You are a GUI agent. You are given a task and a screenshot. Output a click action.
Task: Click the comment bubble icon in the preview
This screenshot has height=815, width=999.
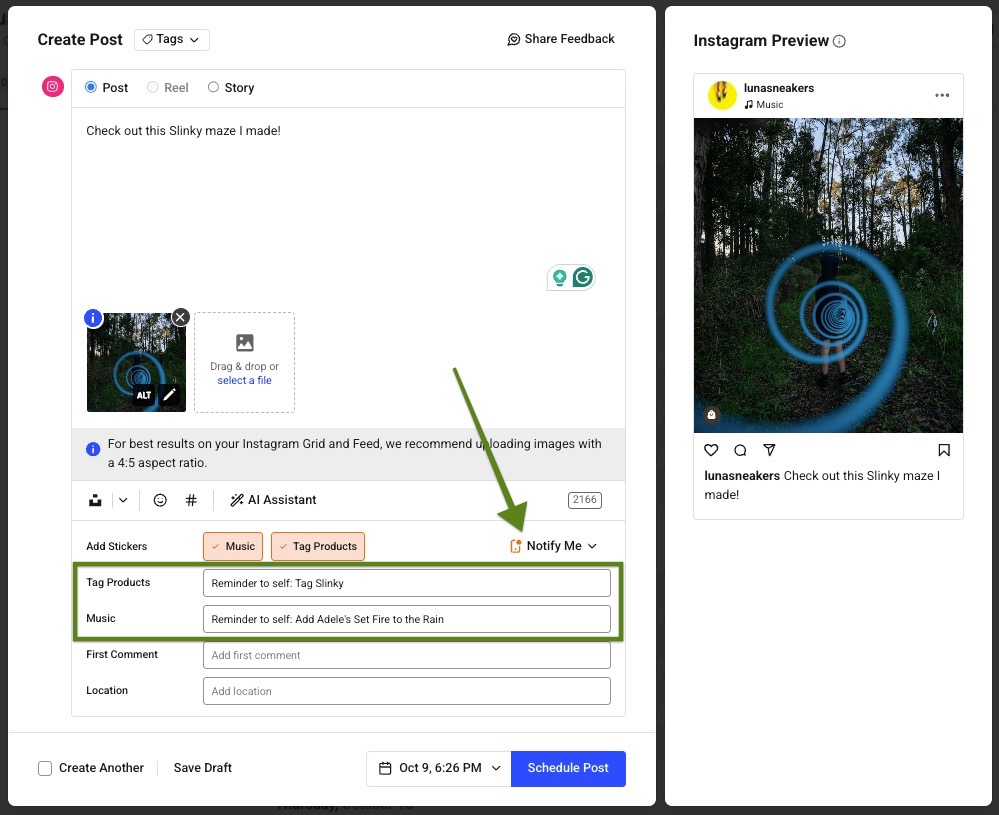pyautogui.click(x=740, y=450)
